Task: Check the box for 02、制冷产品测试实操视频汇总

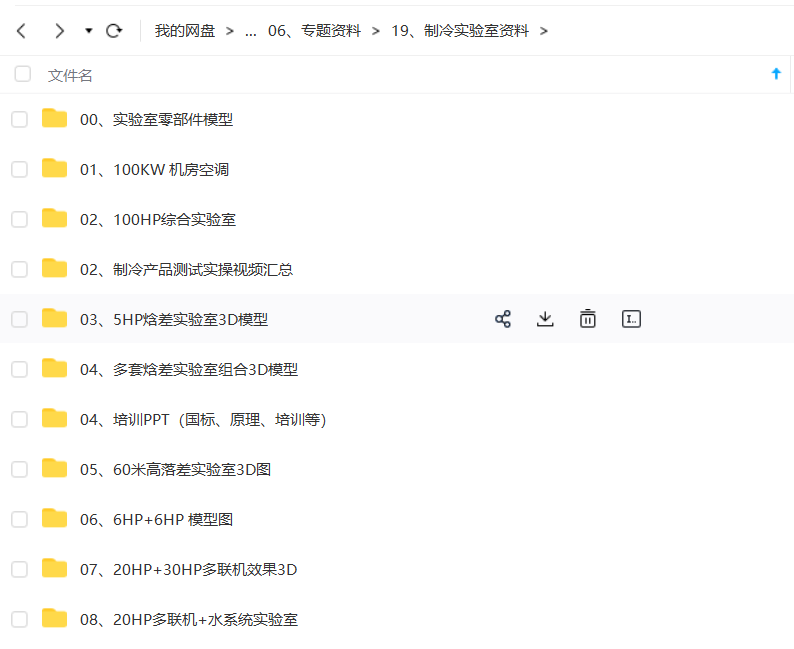Action: pos(19,269)
